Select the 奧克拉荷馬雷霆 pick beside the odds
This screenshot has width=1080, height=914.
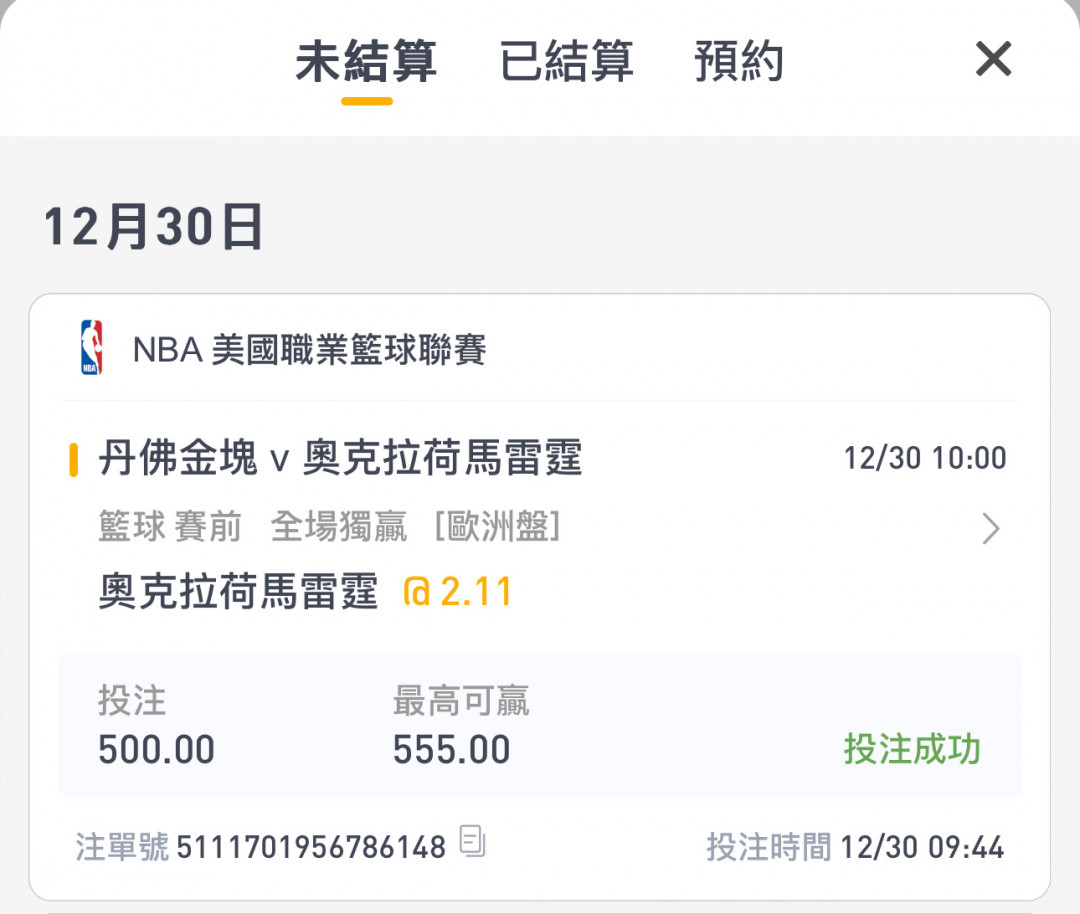pyautogui.click(x=238, y=593)
